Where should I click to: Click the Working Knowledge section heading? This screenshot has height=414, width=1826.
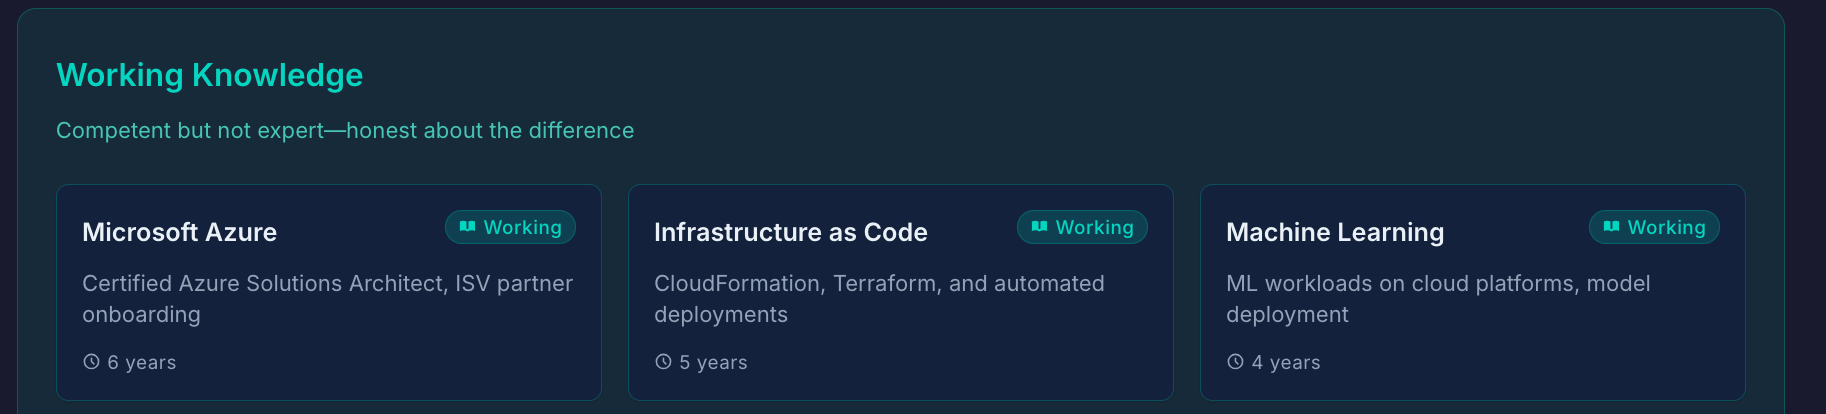210,75
